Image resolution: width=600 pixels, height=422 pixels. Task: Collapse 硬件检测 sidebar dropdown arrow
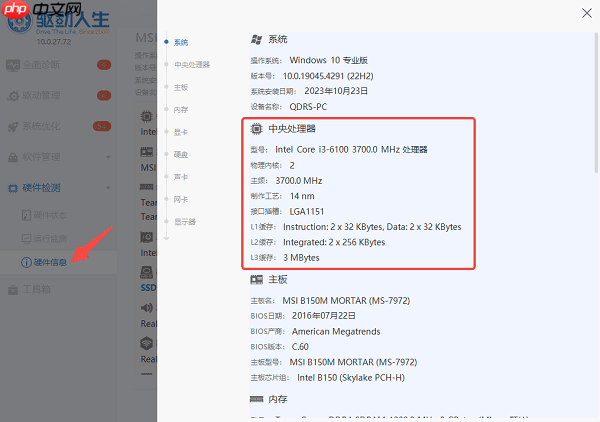(108, 188)
